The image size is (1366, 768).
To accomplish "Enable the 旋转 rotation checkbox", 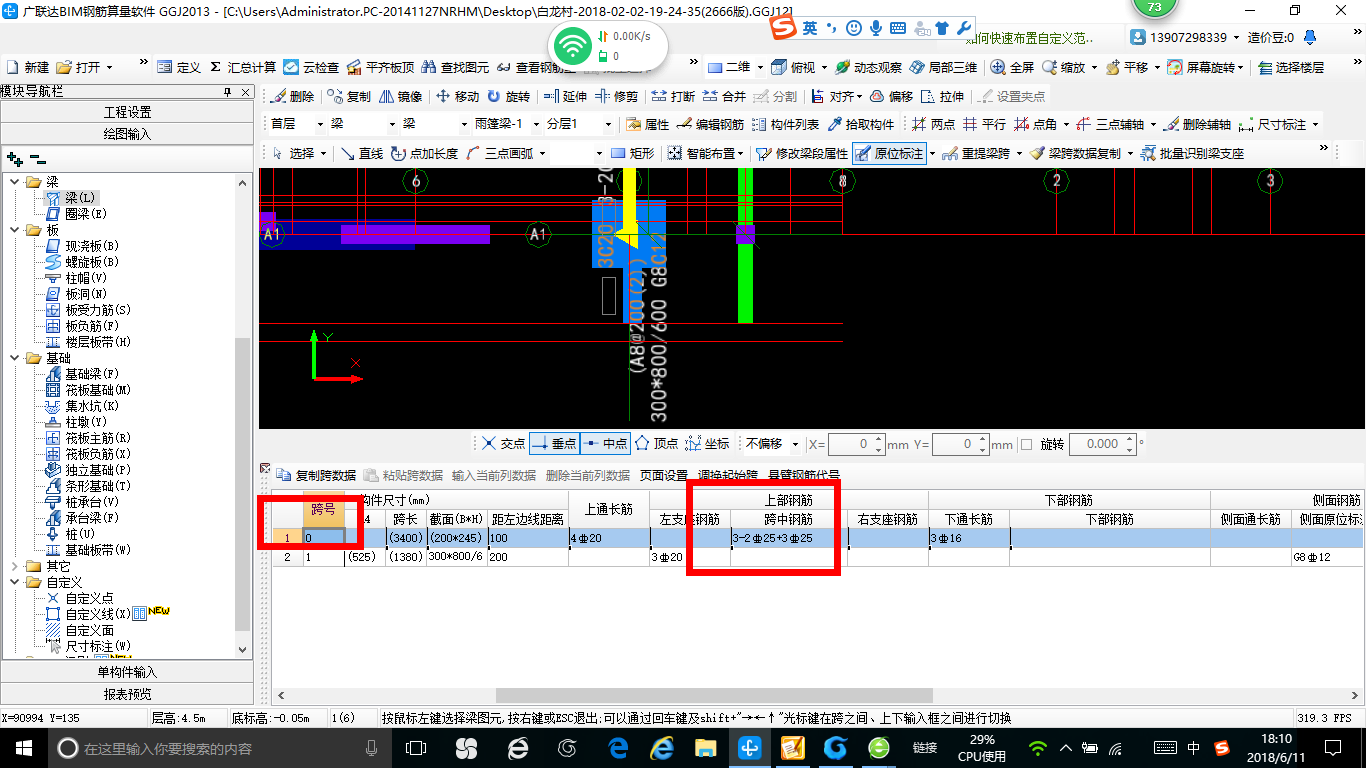I will 1026,444.
